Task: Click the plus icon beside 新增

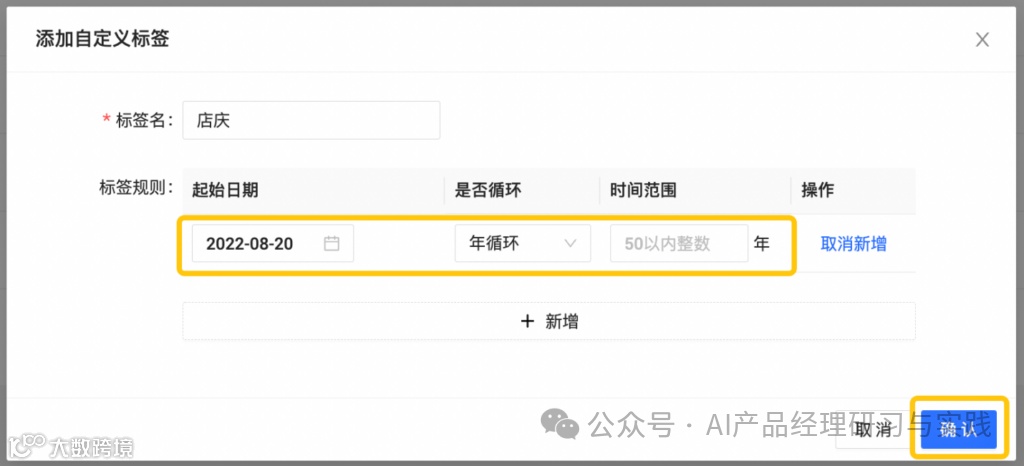Action: [x=528, y=321]
